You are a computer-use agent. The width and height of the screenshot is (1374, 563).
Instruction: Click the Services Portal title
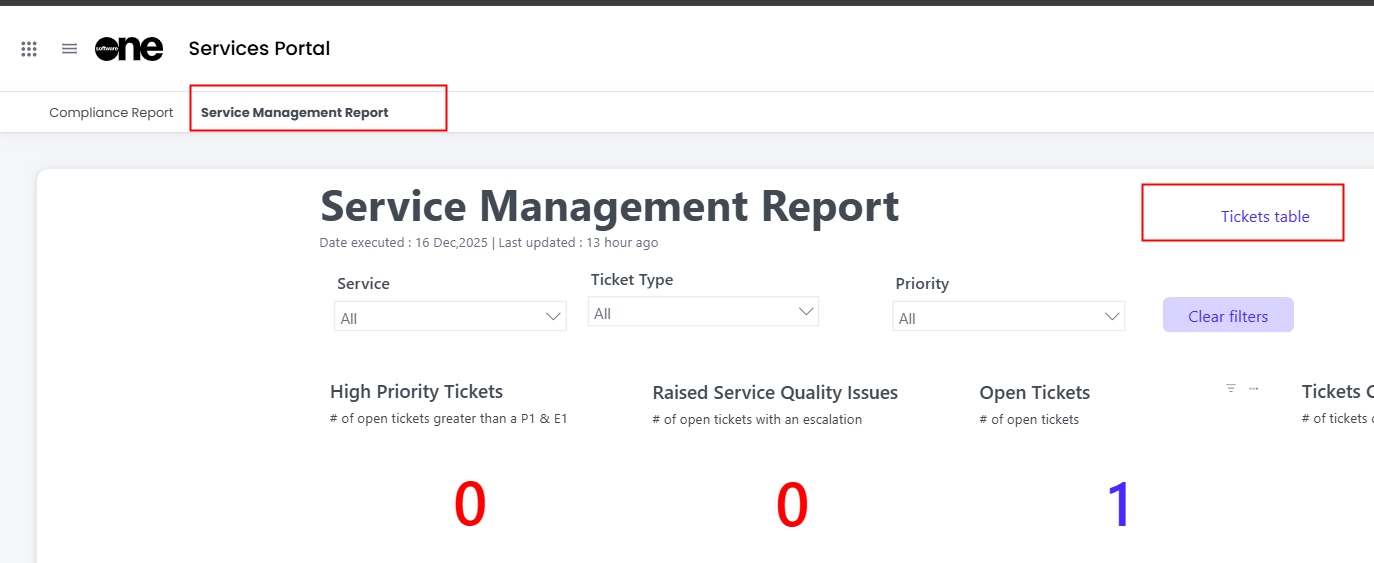click(259, 49)
